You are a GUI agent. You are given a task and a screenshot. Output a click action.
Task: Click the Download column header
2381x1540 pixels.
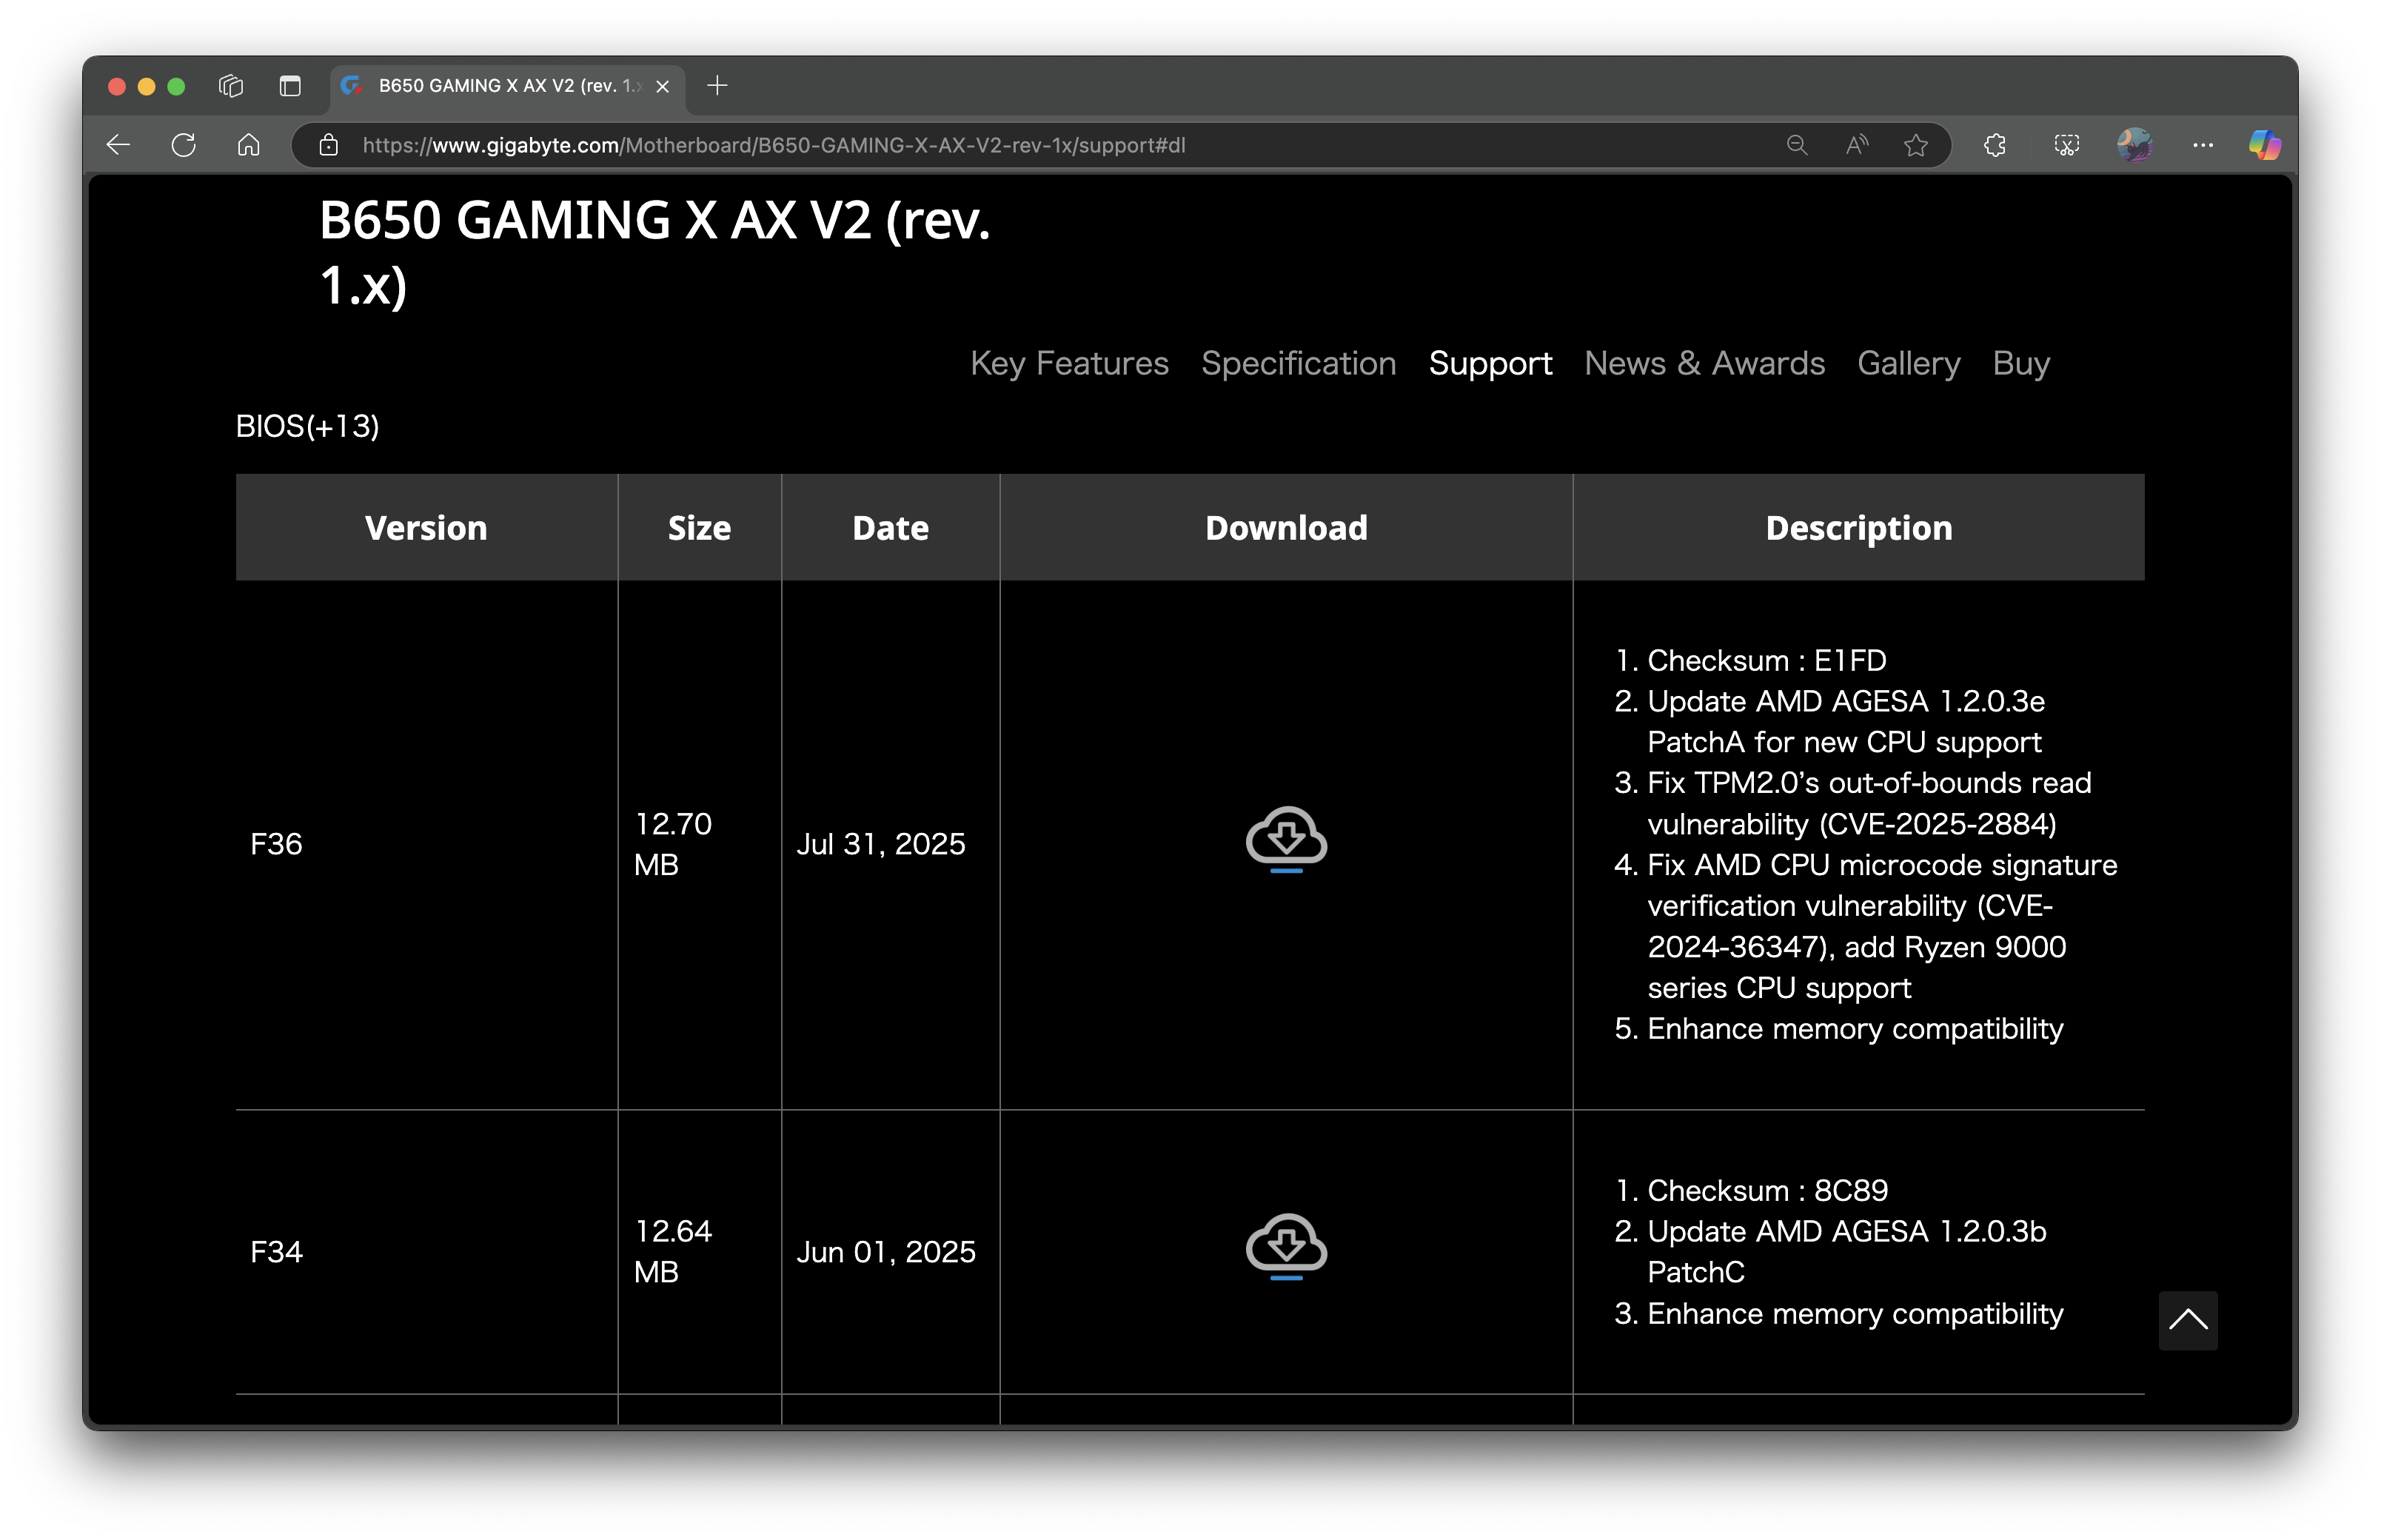[x=1285, y=527]
